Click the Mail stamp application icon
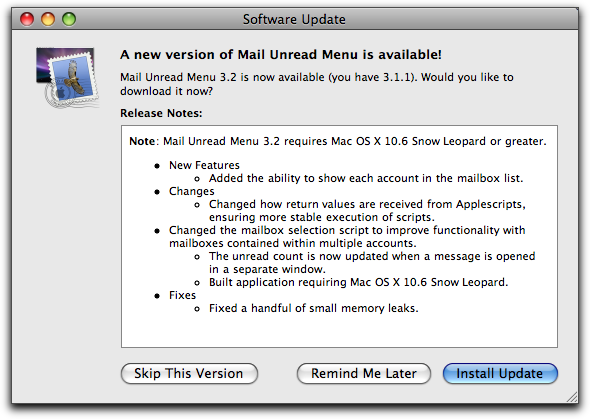This screenshot has height=419, width=590. click(x=67, y=77)
